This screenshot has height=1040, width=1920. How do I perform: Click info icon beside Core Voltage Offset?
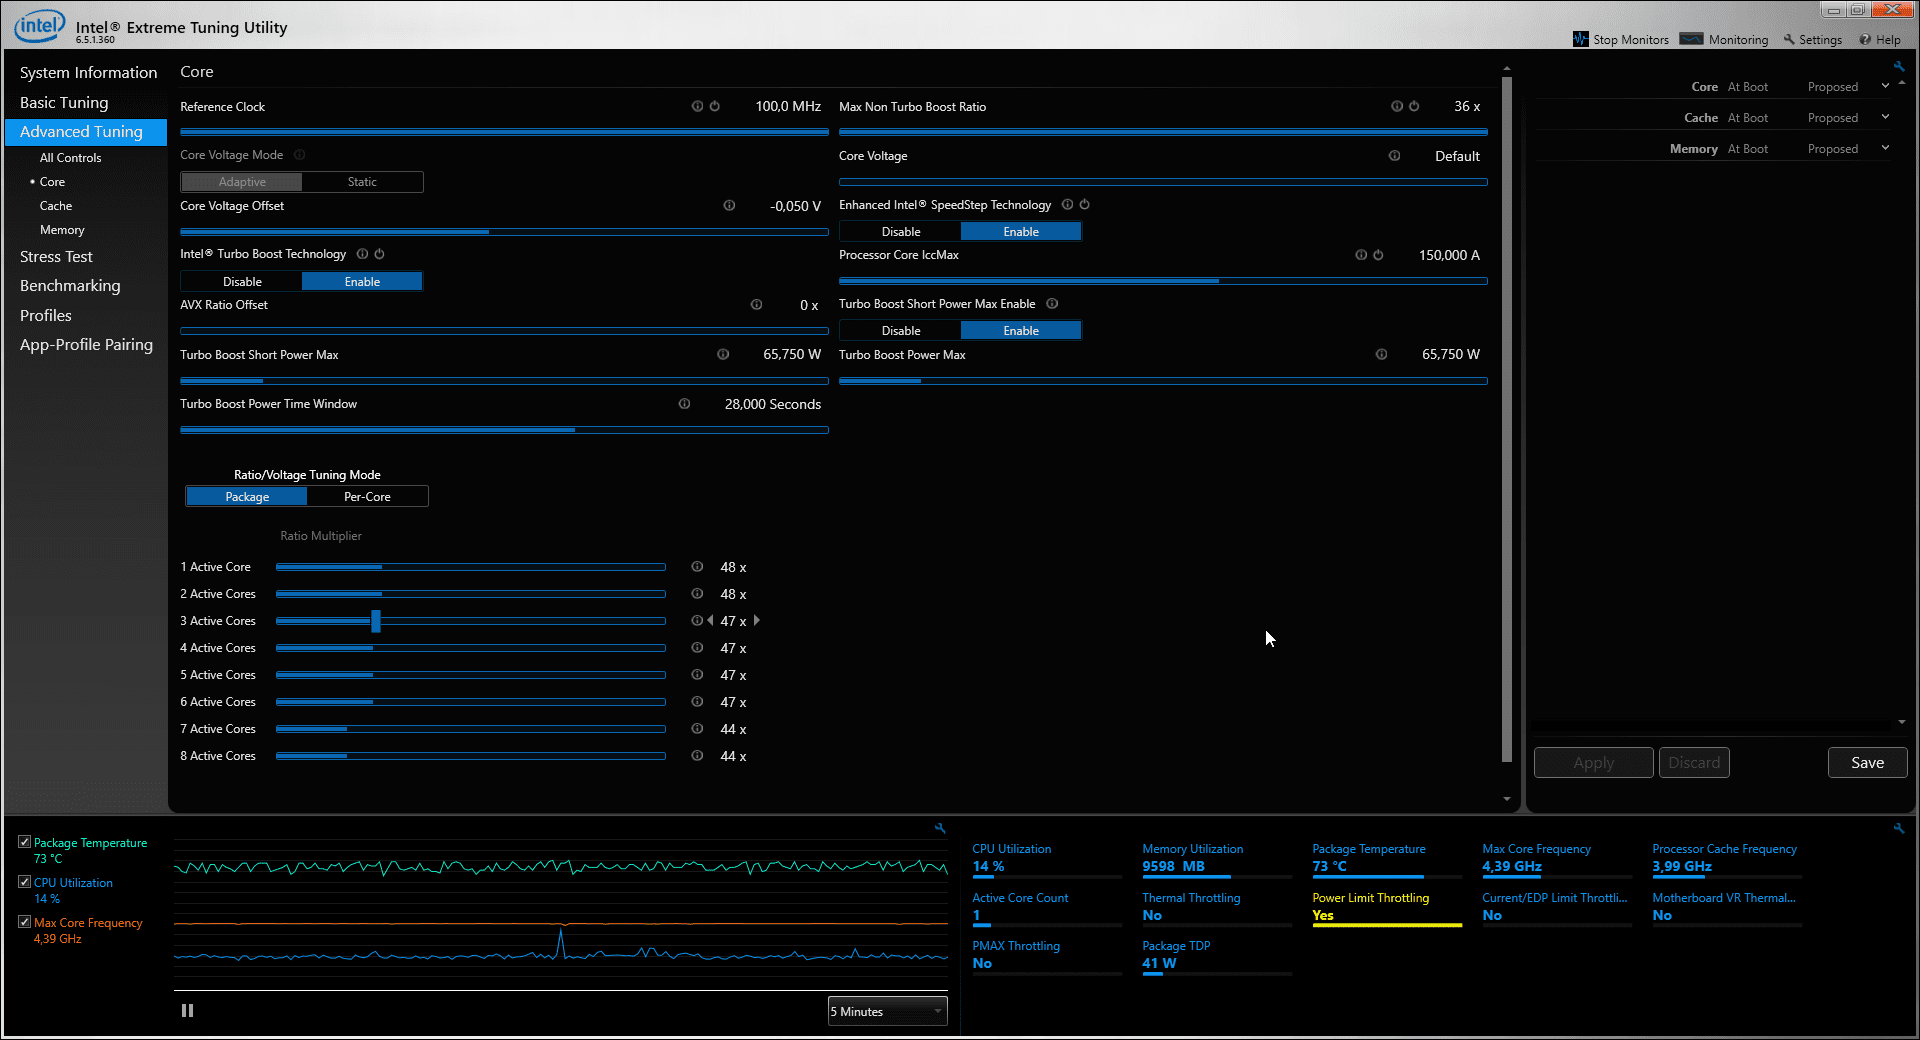729,206
